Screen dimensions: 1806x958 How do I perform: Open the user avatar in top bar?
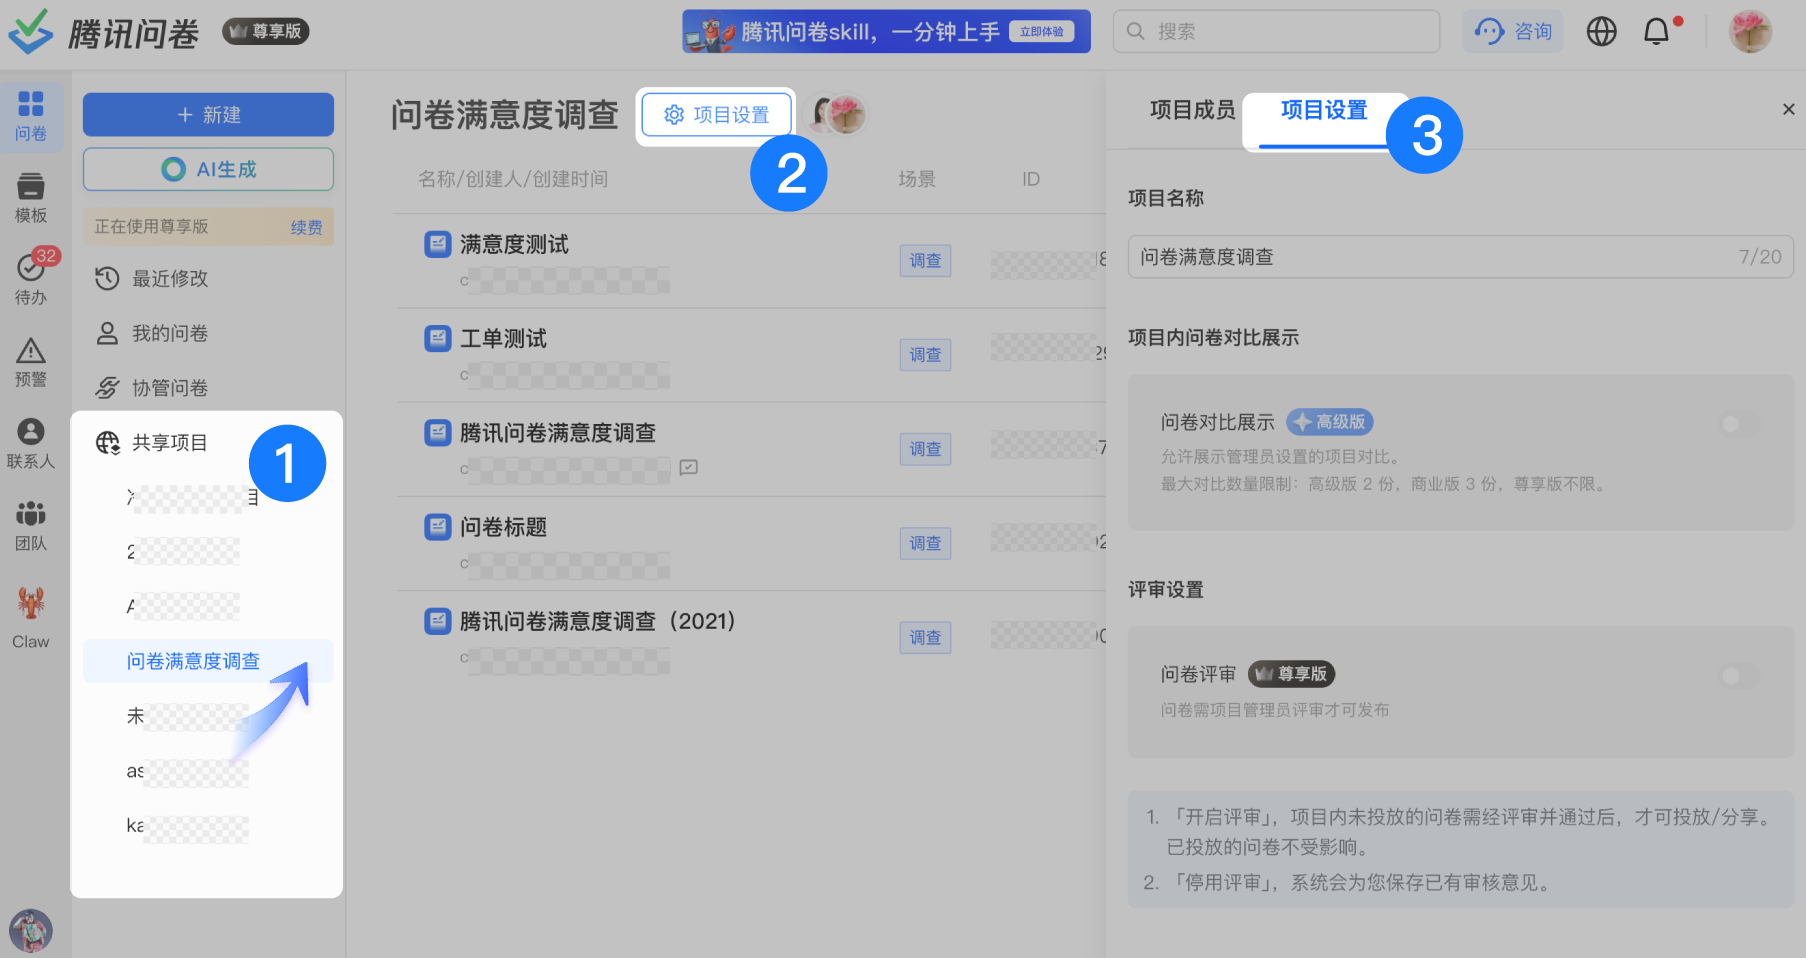click(x=1750, y=32)
